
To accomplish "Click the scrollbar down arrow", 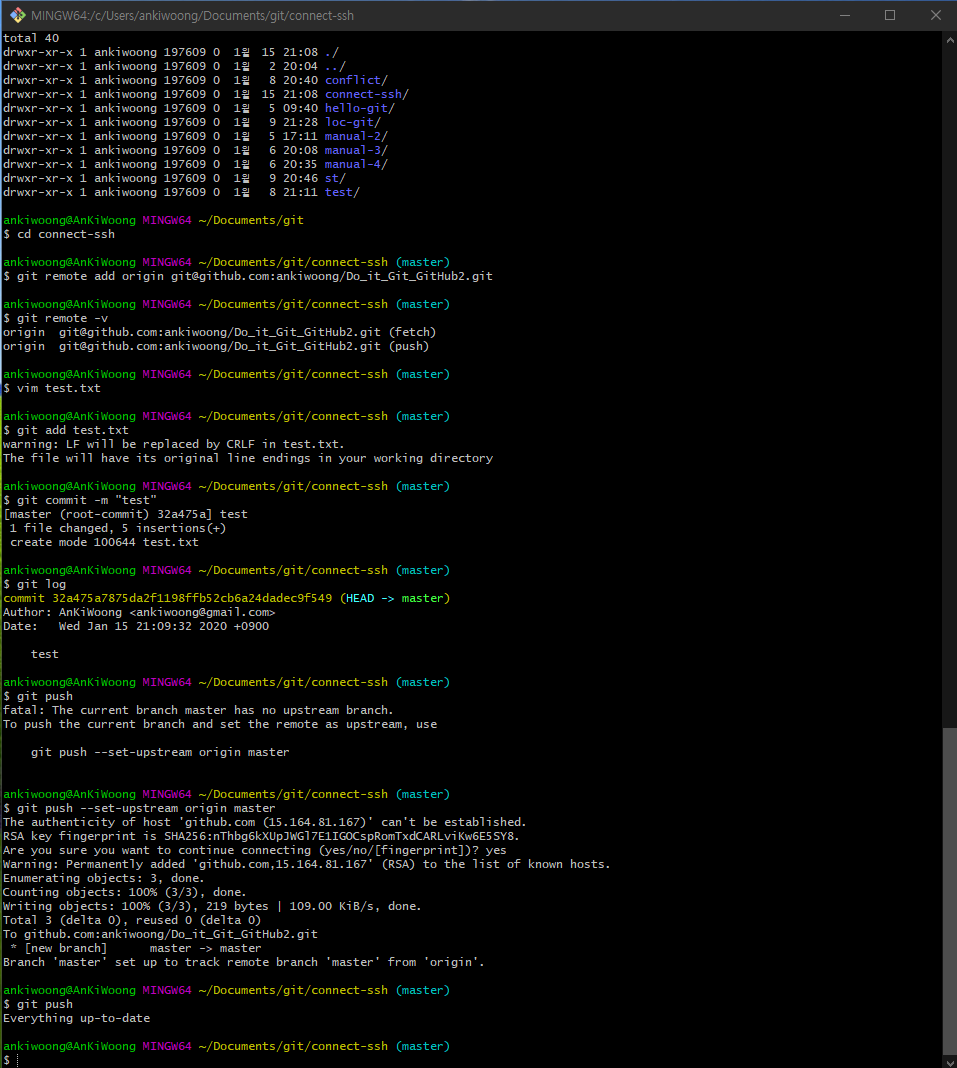I will click(950, 1061).
